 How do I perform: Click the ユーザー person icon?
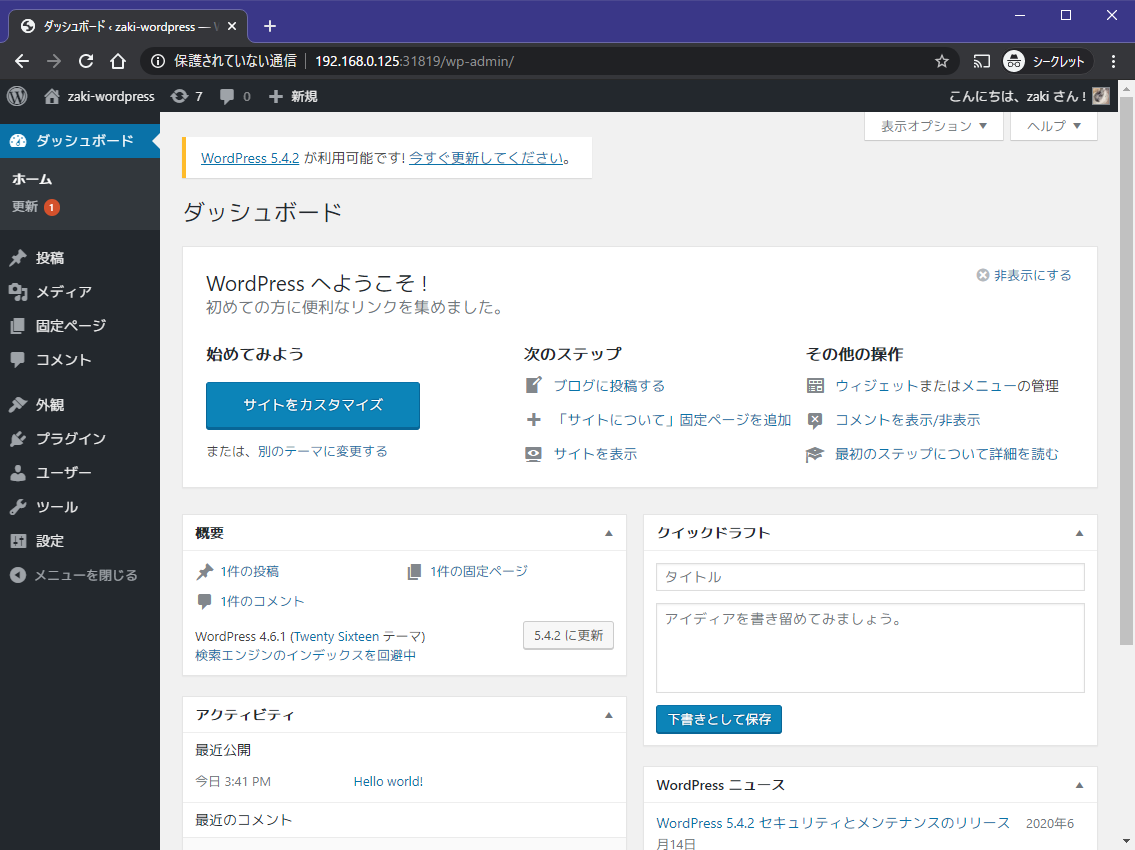[18, 473]
